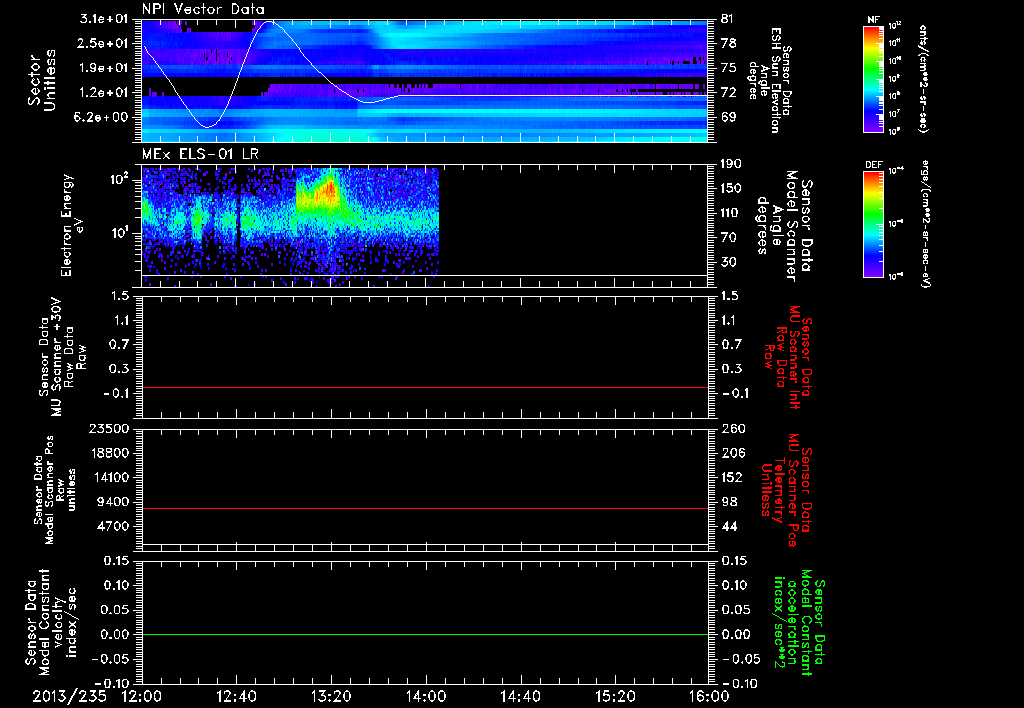The image size is (1024, 708).
Task: Click the '12:00' time tick label
Action: (142, 696)
